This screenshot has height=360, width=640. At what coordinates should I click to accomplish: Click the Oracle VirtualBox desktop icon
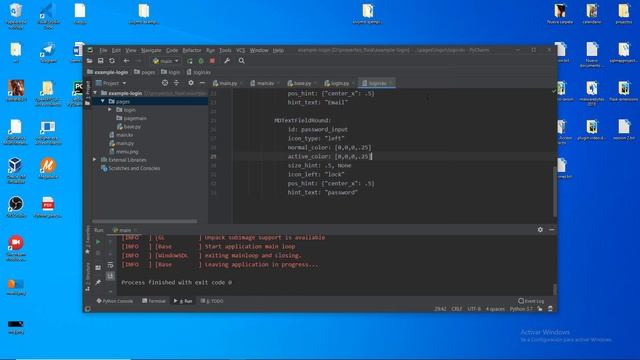pyautogui.click(x=16, y=170)
